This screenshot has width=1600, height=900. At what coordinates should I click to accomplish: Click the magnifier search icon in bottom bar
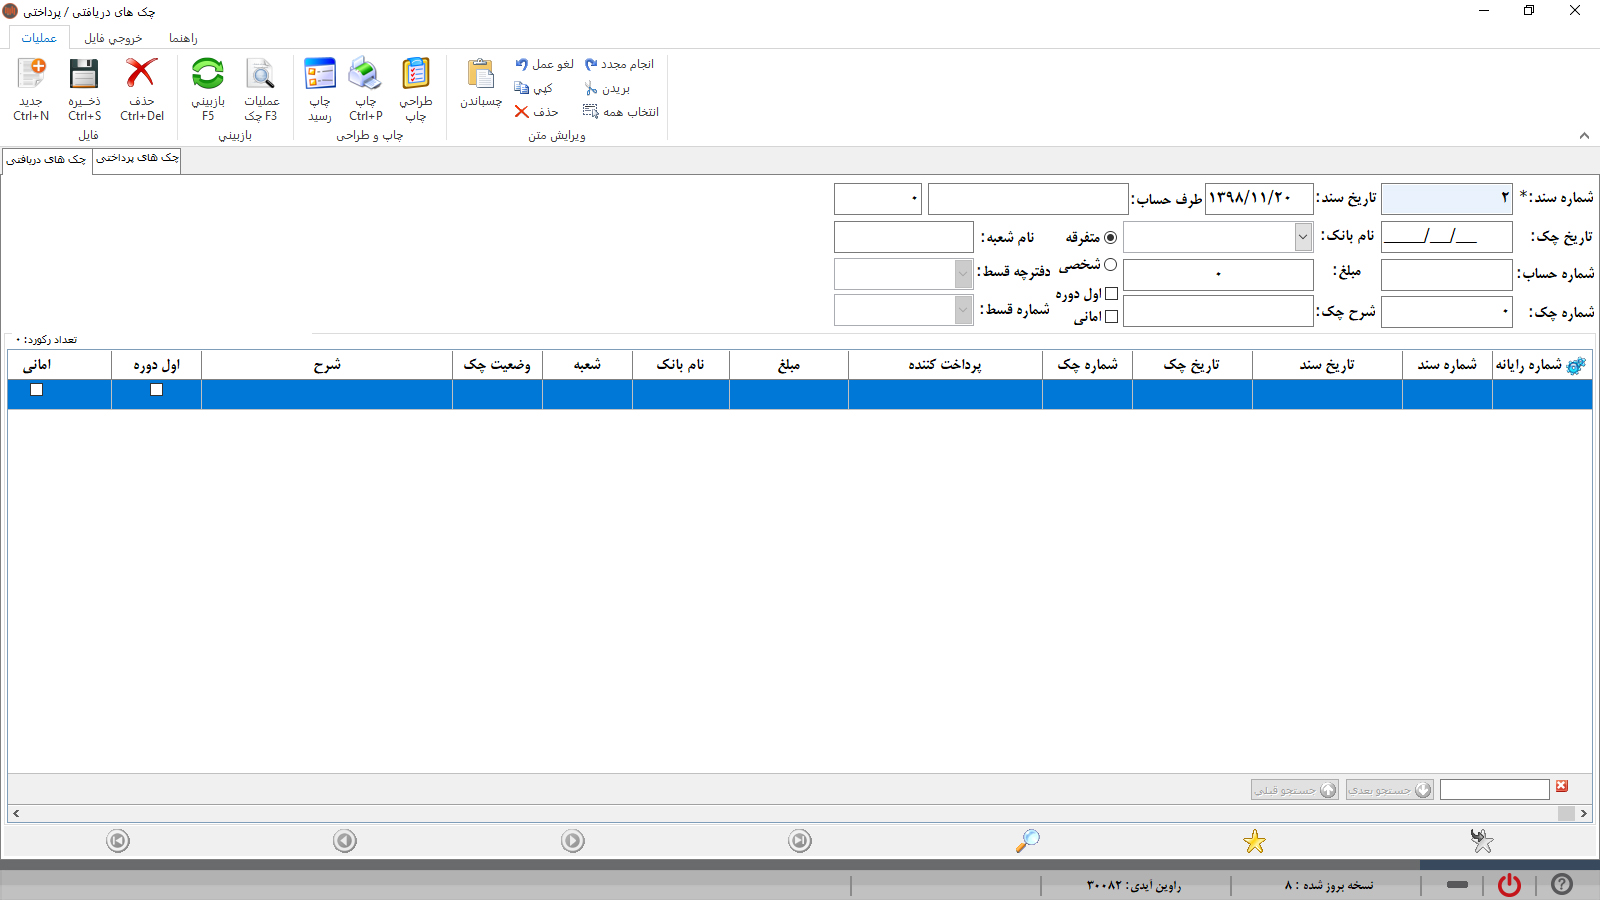click(1027, 841)
